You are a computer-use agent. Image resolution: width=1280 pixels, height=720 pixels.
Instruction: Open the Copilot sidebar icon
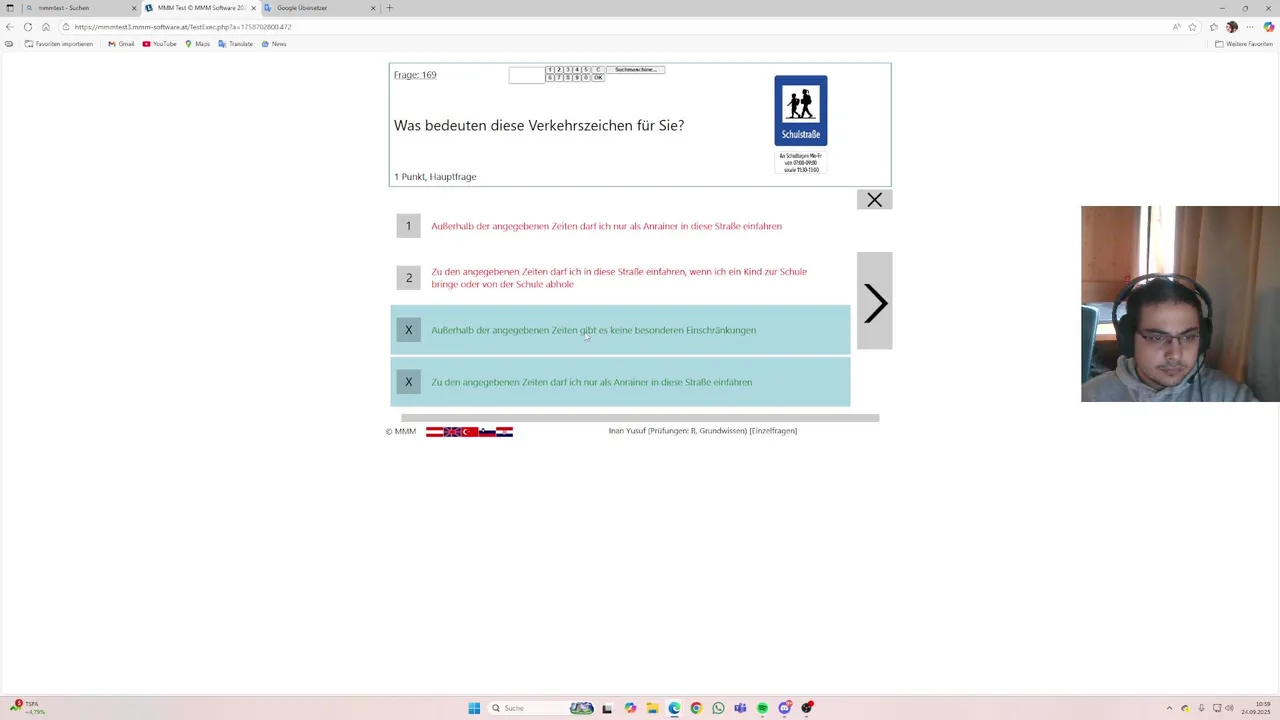(1268, 27)
